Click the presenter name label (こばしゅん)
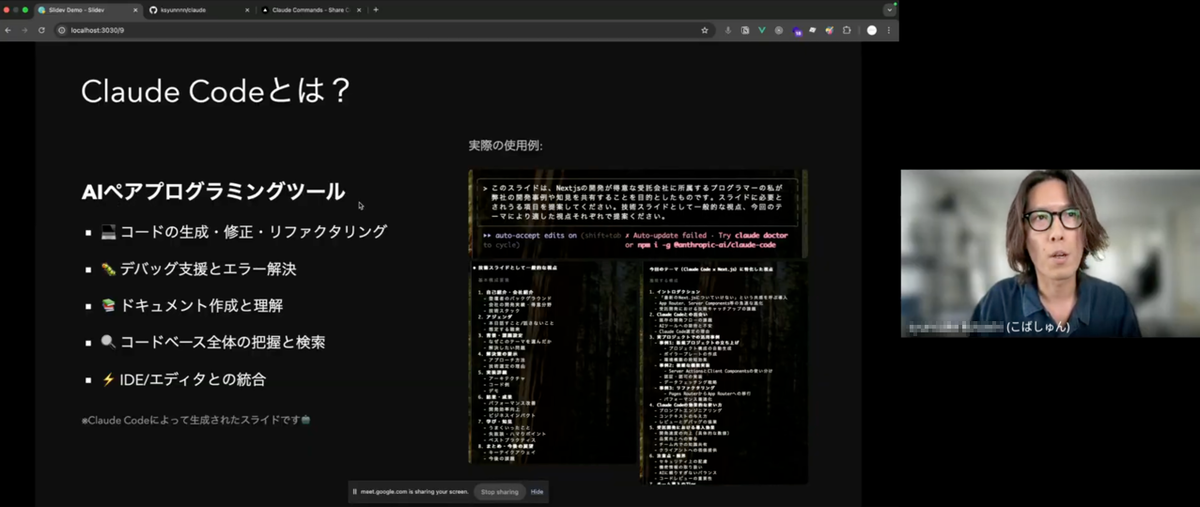 tap(1038, 327)
